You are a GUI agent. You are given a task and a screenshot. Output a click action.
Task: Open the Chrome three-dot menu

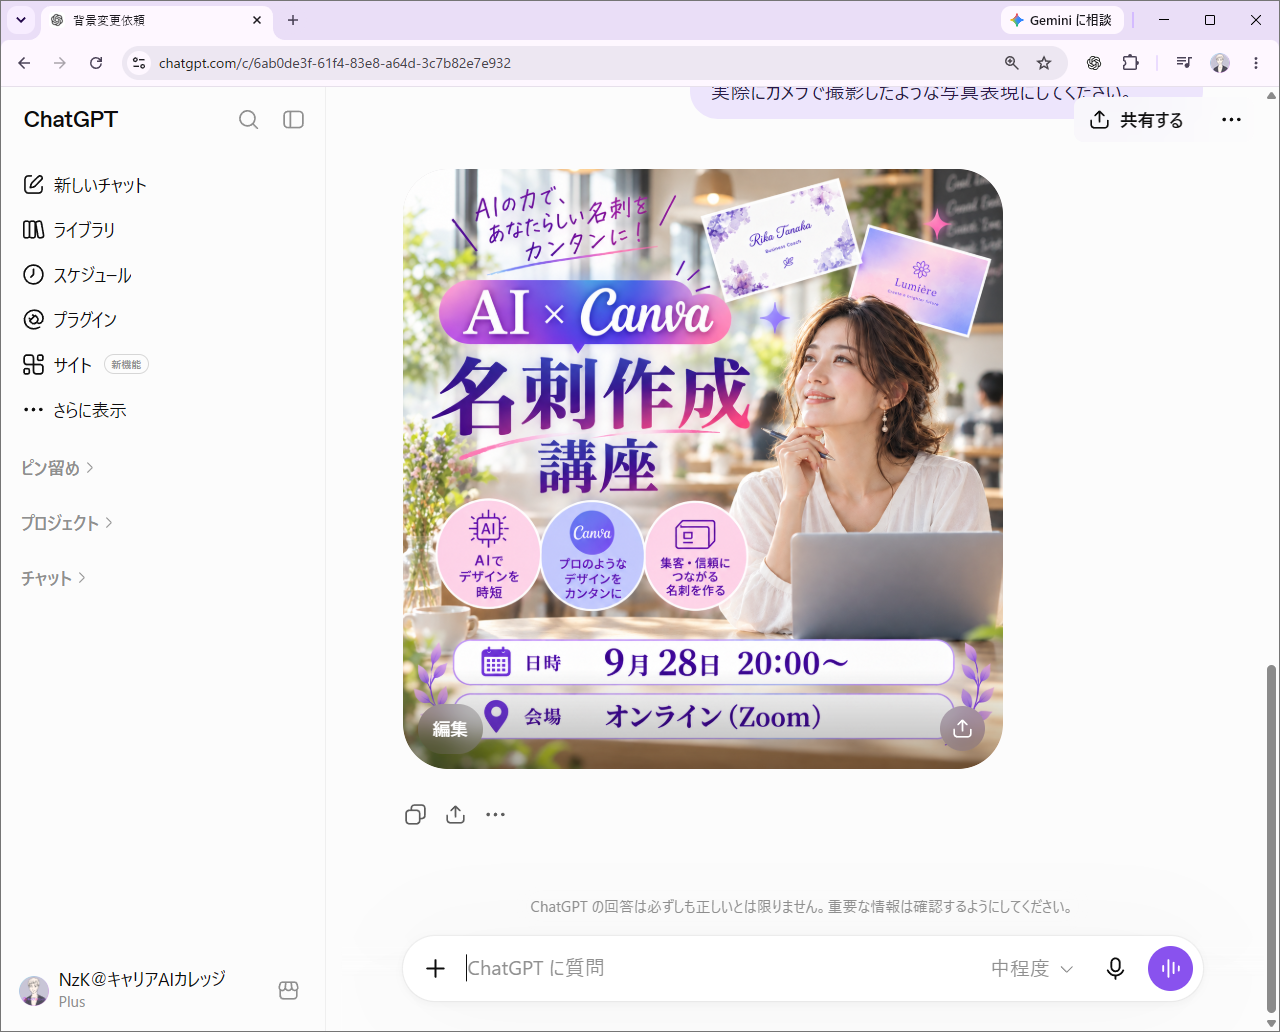[x=1256, y=63]
